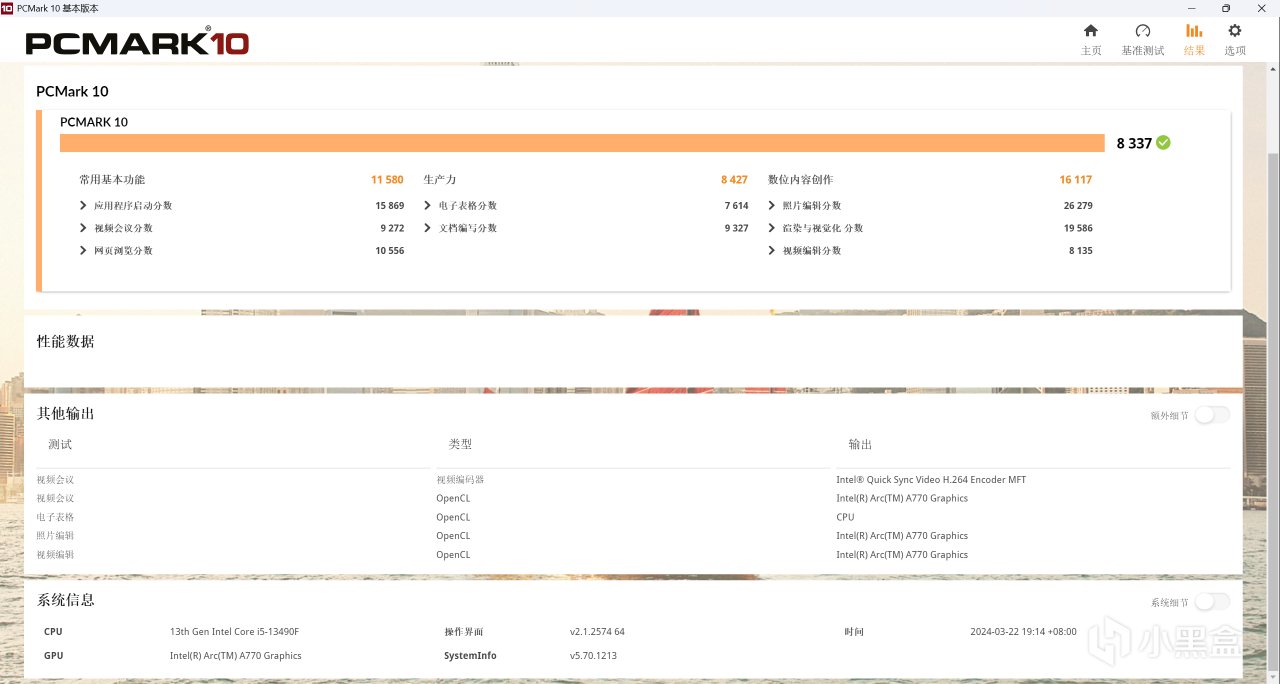Open the 主页 home icon
This screenshot has width=1280, height=684.
1091,31
